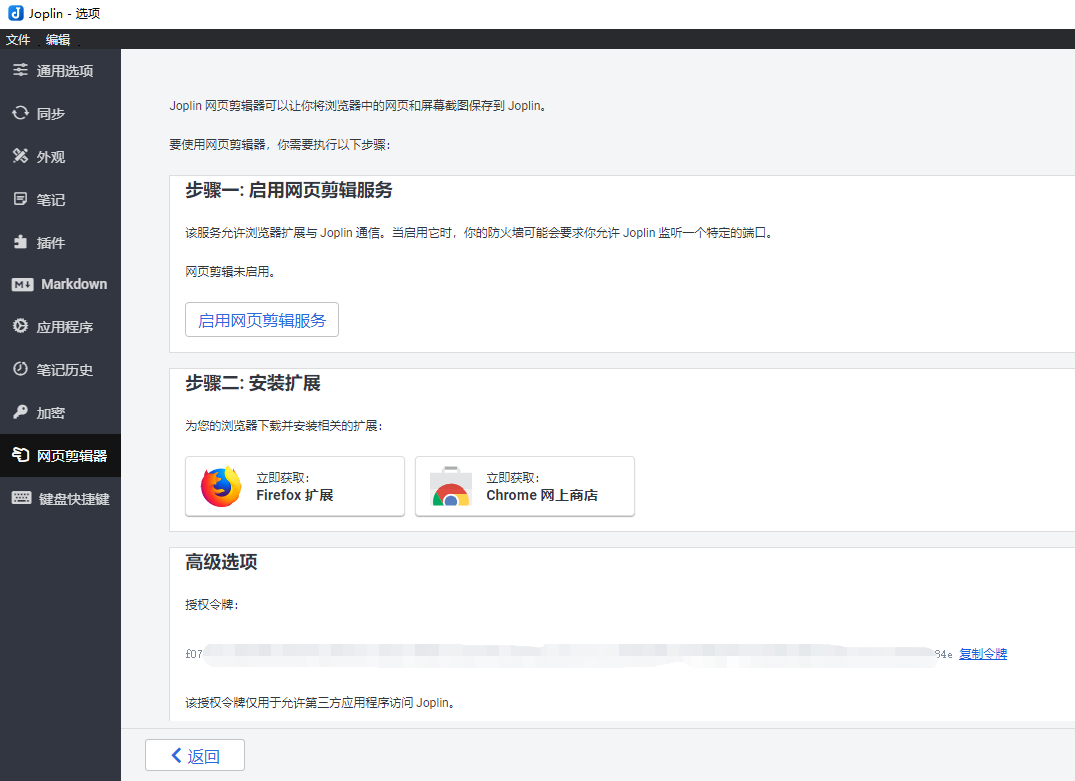Enable web clipper service button (启用网页剪辑服务)
The height and width of the screenshot is (781, 1075).
[262, 320]
